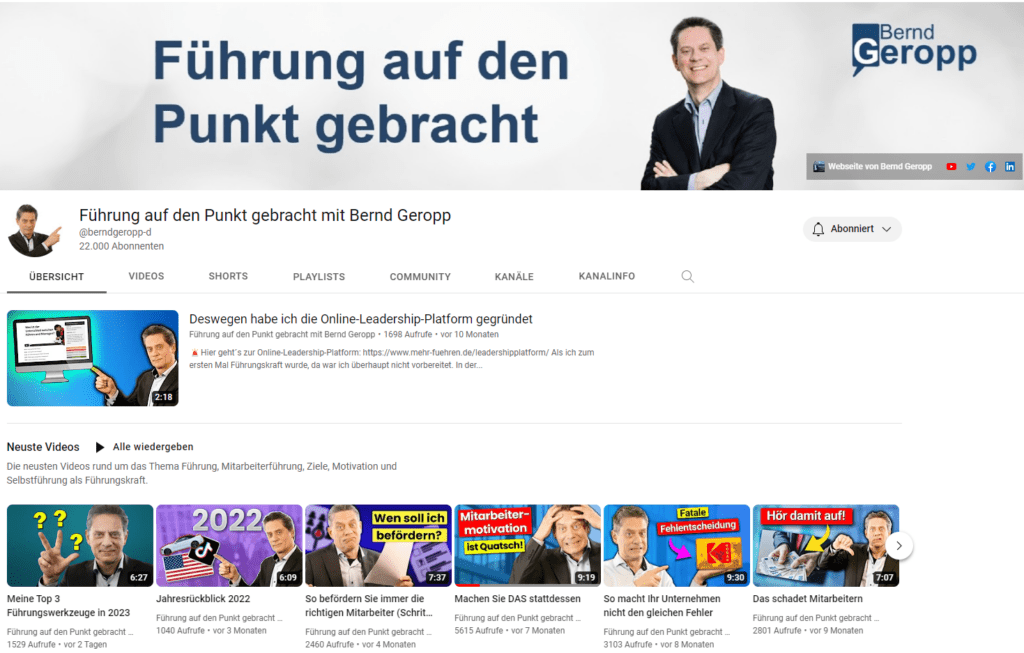Screen dimensions: 1024x653
Task: Click the 1040 Aufrufe vor 3 Monaten text
Action: point(211,631)
